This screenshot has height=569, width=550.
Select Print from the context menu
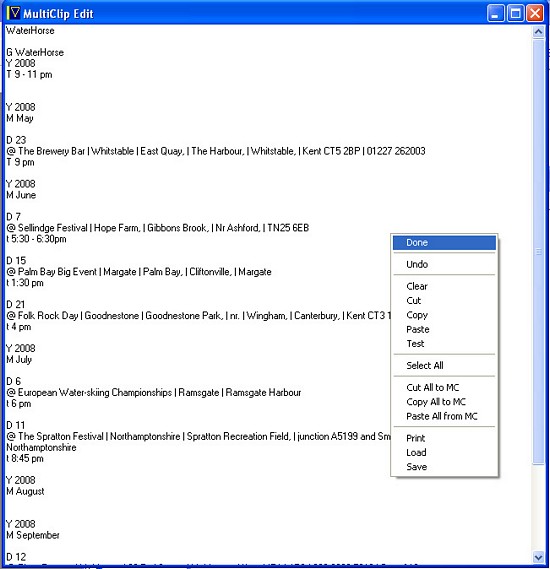point(444,438)
